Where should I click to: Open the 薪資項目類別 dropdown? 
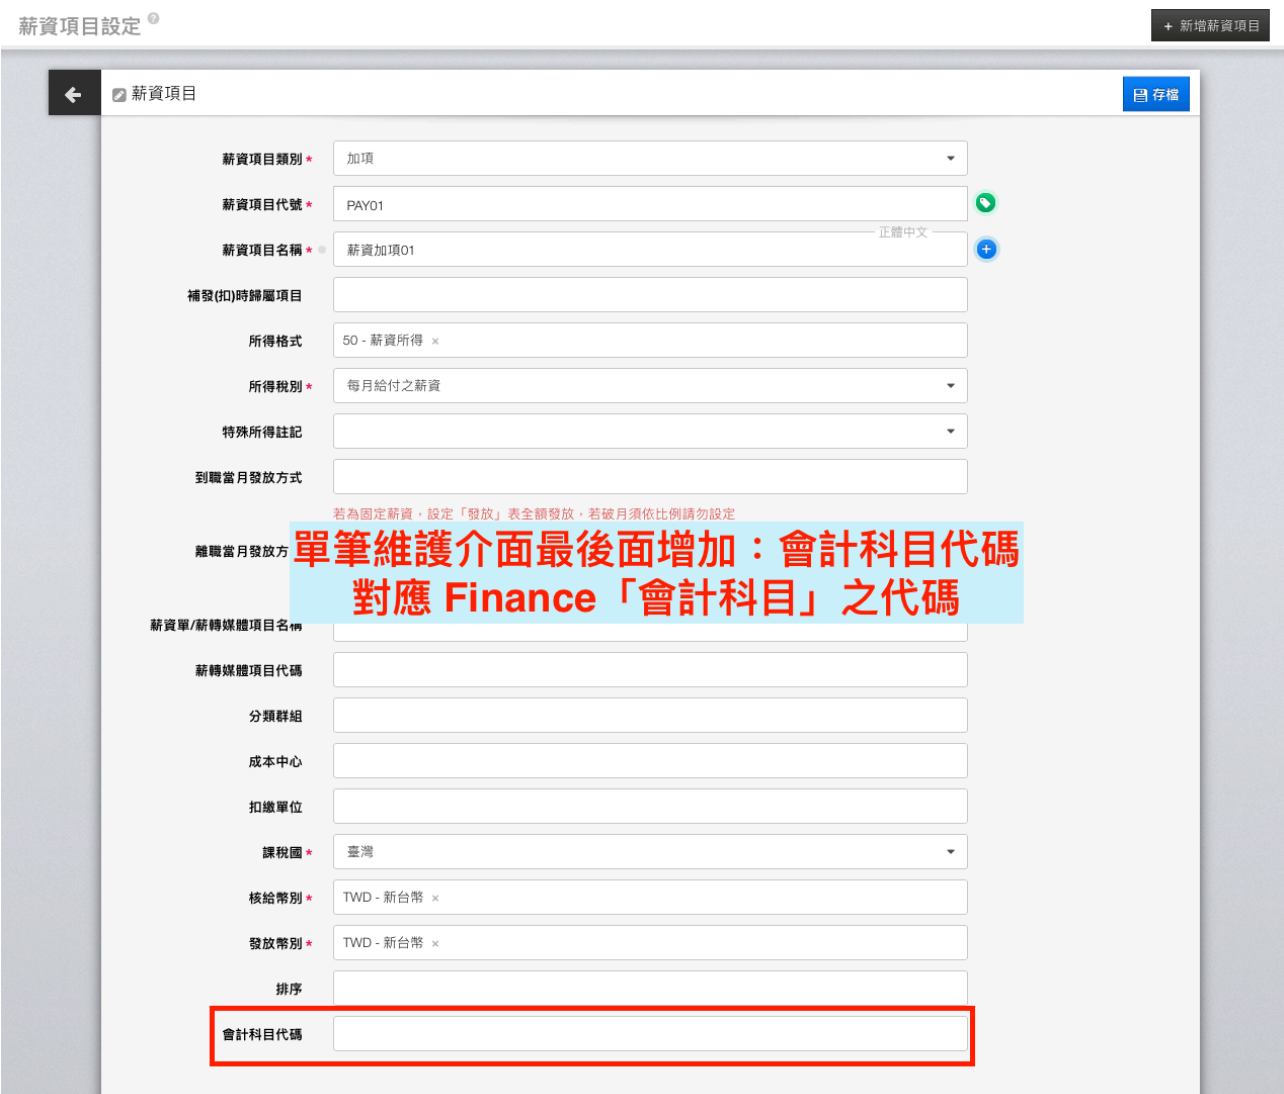click(x=650, y=158)
